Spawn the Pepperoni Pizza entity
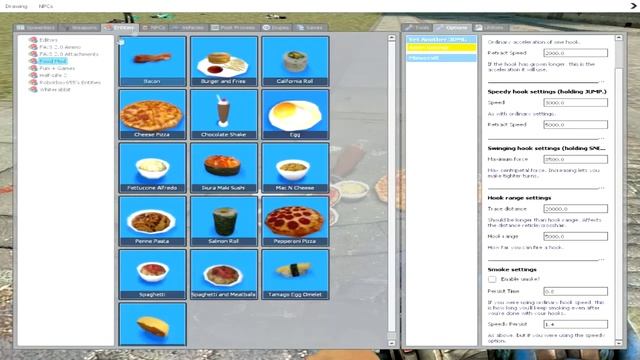 click(295, 221)
